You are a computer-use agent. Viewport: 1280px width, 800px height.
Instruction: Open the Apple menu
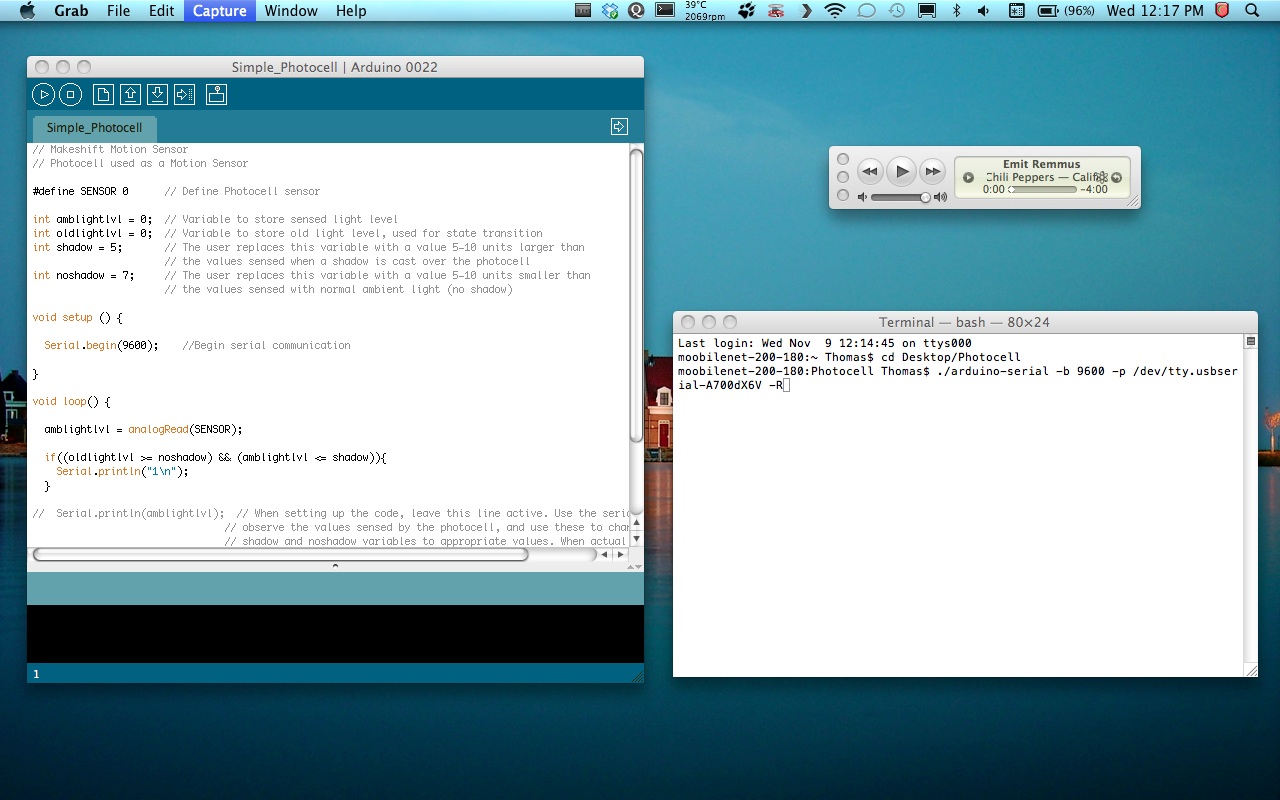point(27,11)
